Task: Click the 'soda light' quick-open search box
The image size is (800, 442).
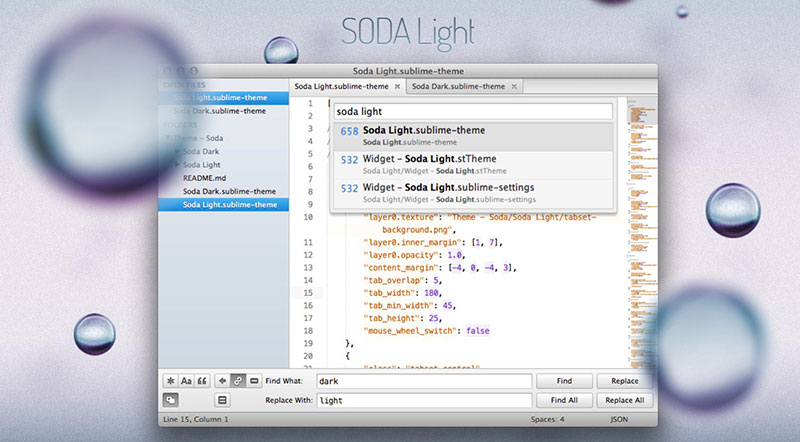Action: 473,111
